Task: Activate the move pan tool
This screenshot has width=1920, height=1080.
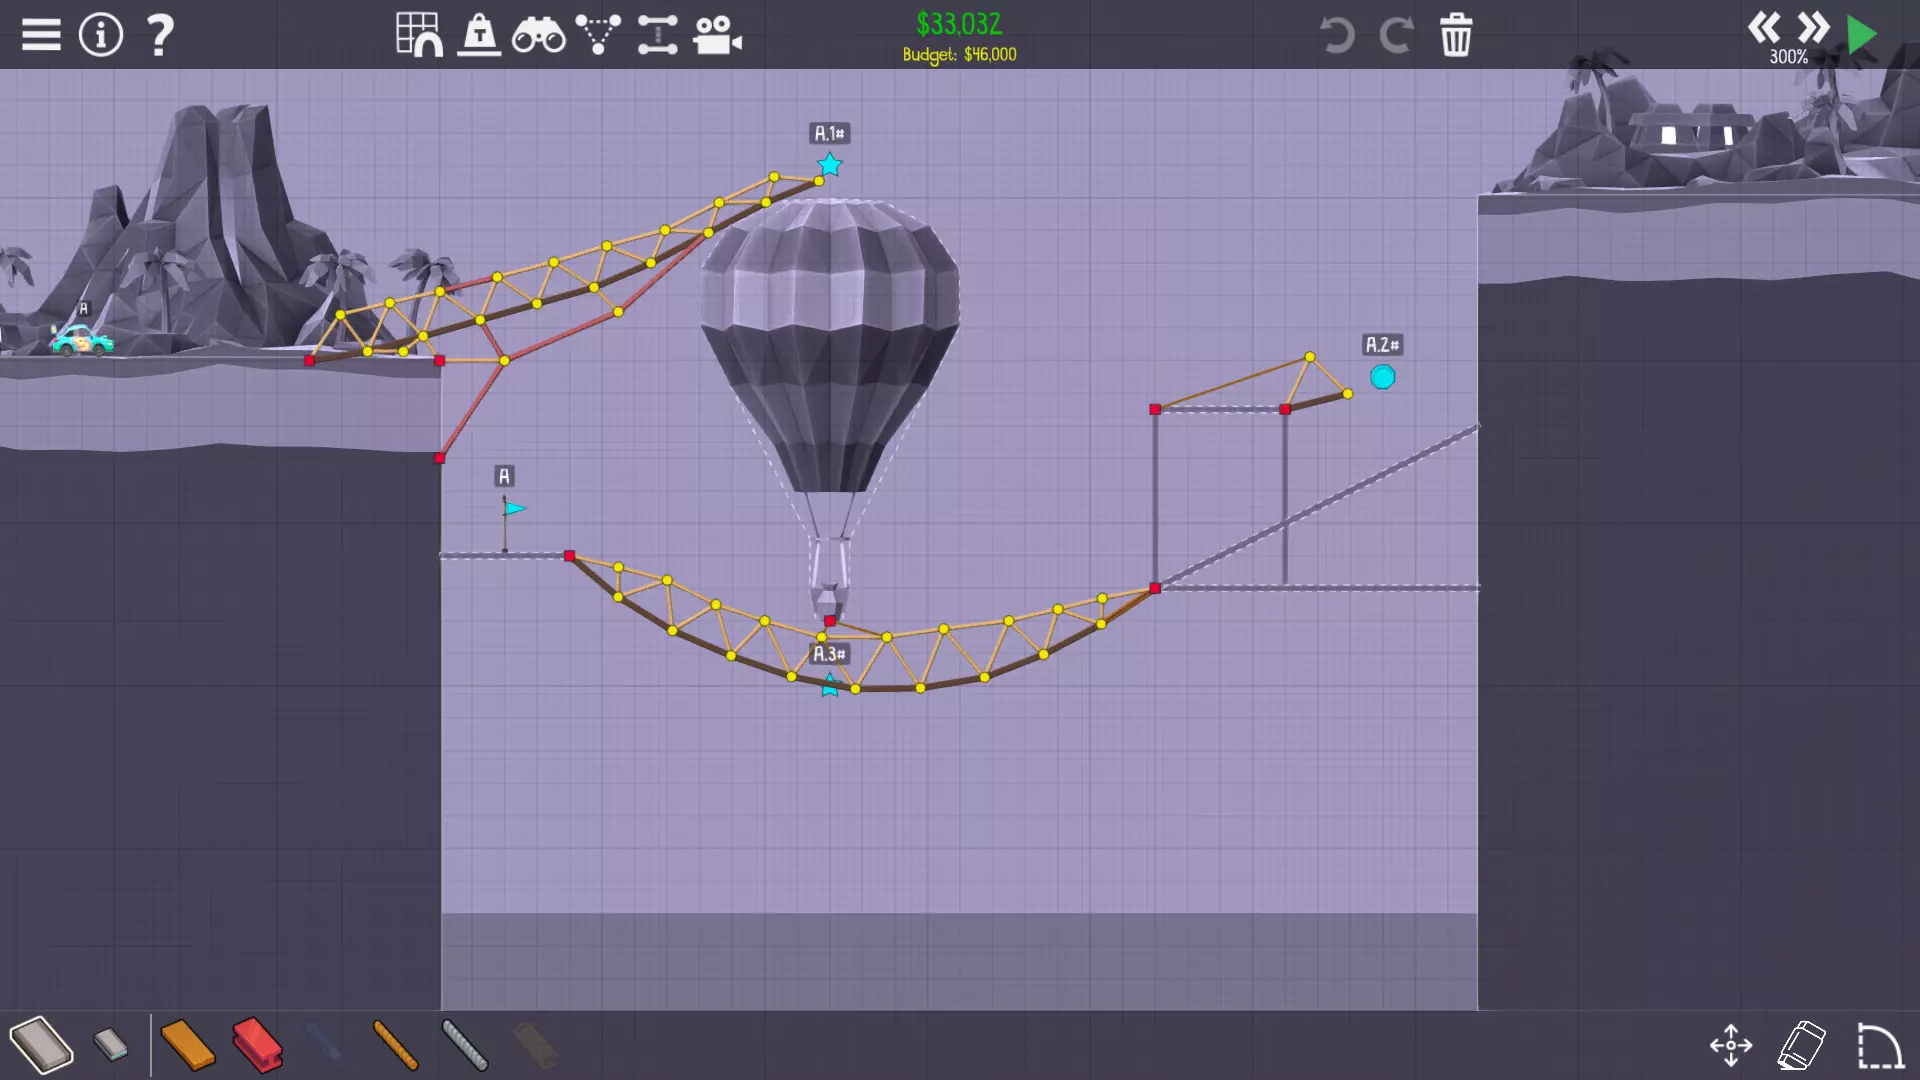Action: pyautogui.click(x=1731, y=1046)
